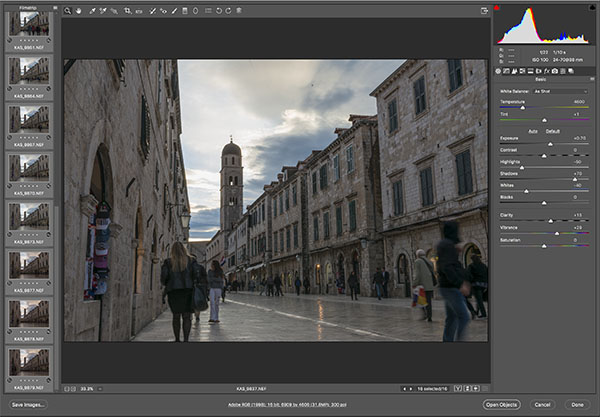Viewport: 600px width, 417px height.
Task: Swap before and after settings icon
Action: point(467,389)
